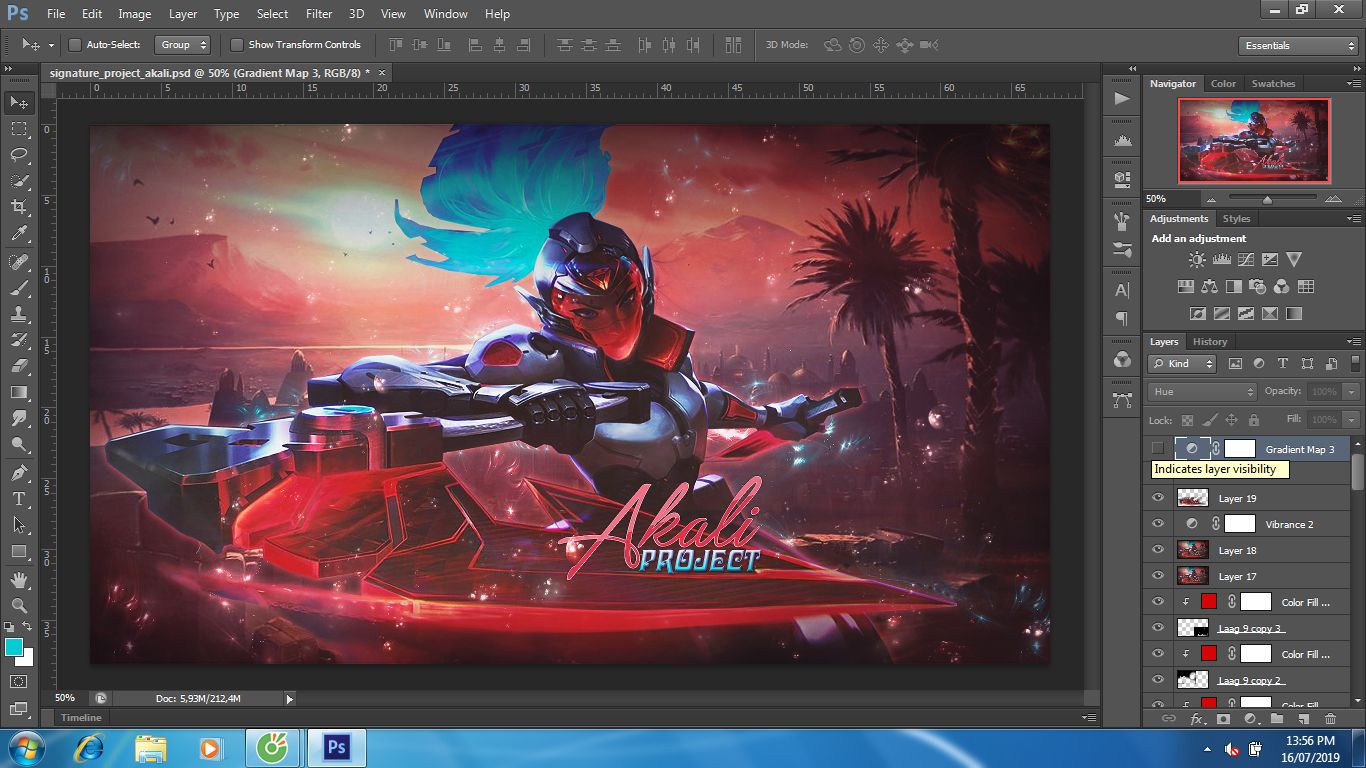This screenshot has height=768, width=1366.
Task: Click the cyan foreground color swatch
Action: pos(14,647)
